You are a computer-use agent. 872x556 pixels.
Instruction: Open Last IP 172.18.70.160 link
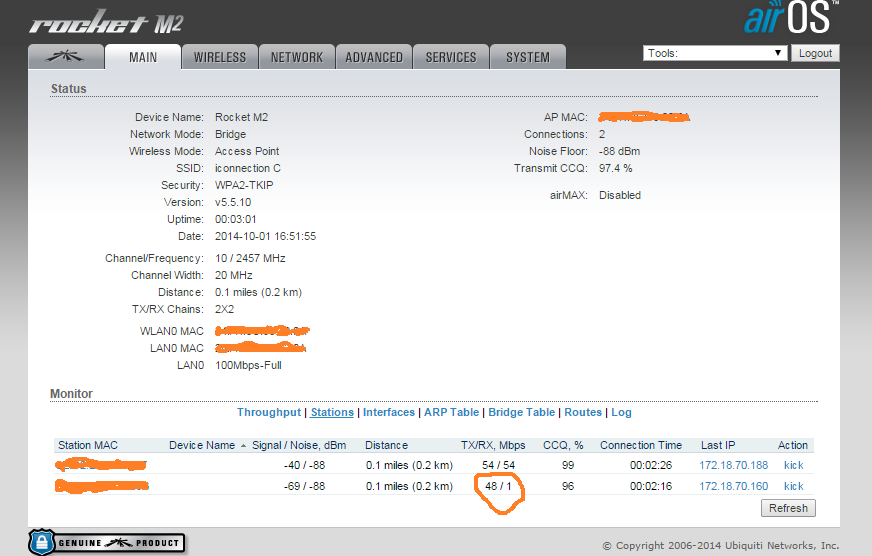pos(733,486)
